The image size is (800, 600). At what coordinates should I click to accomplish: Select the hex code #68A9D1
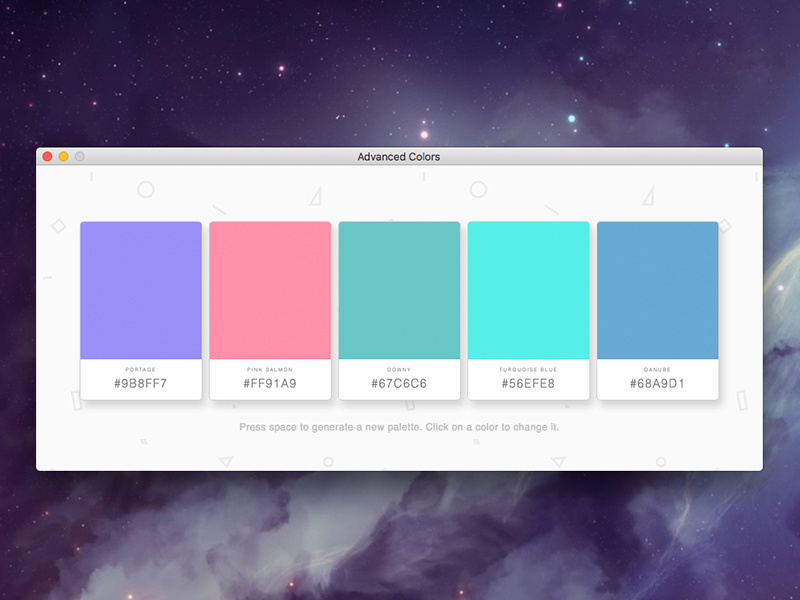click(657, 382)
